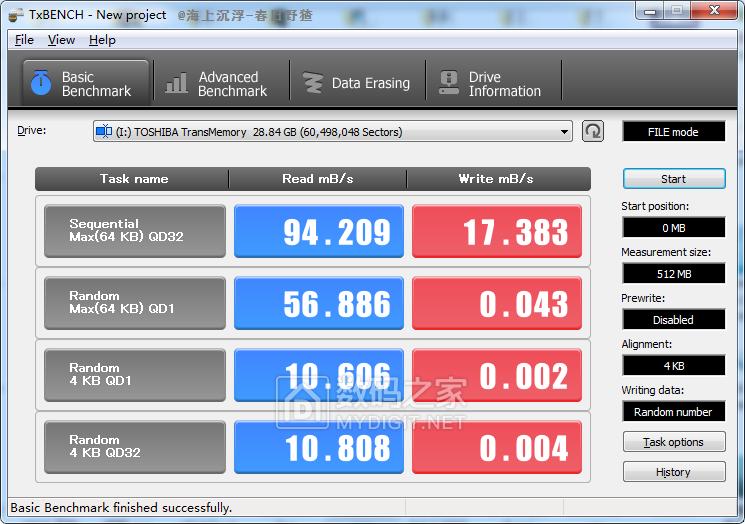Toggle the FILE mode button
The height and width of the screenshot is (524, 745).
[673, 132]
